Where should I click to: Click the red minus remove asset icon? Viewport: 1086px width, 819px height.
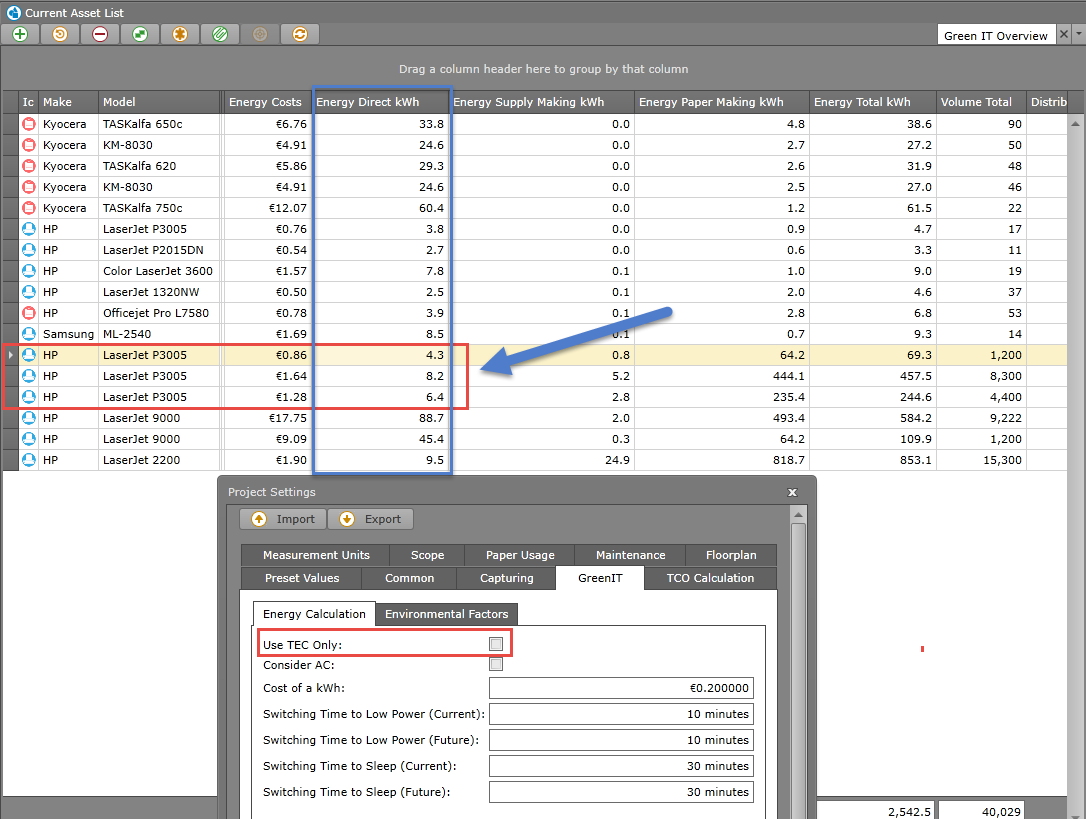(x=100, y=34)
